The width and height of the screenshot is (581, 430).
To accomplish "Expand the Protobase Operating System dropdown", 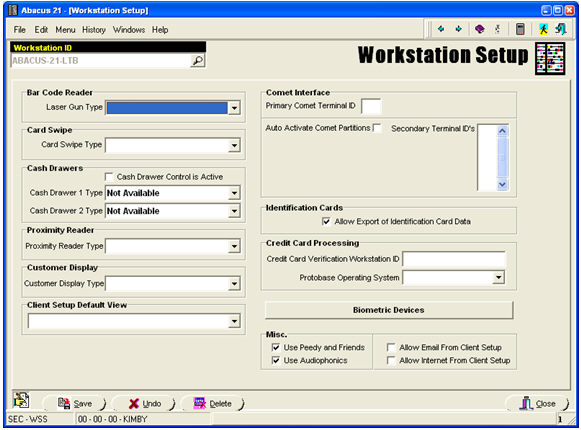I will point(499,277).
